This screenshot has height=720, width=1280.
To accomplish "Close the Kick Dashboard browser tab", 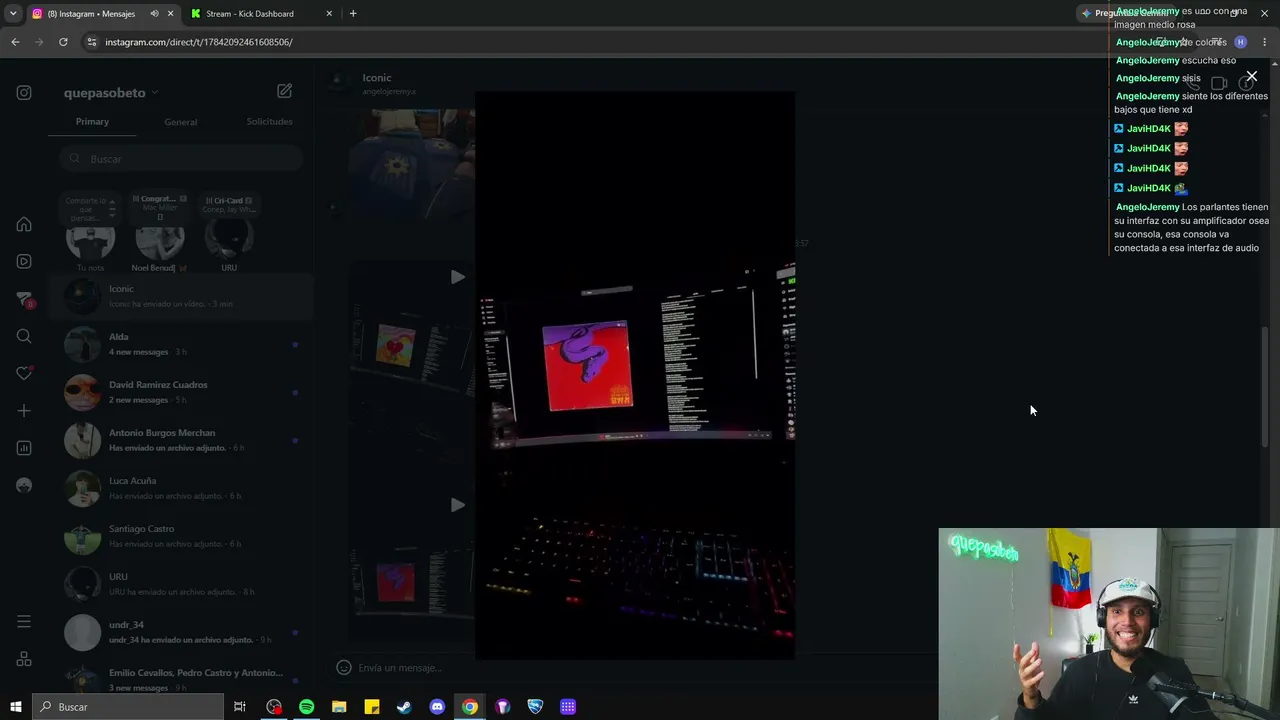I will pyautogui.click(x=329, y=14).
